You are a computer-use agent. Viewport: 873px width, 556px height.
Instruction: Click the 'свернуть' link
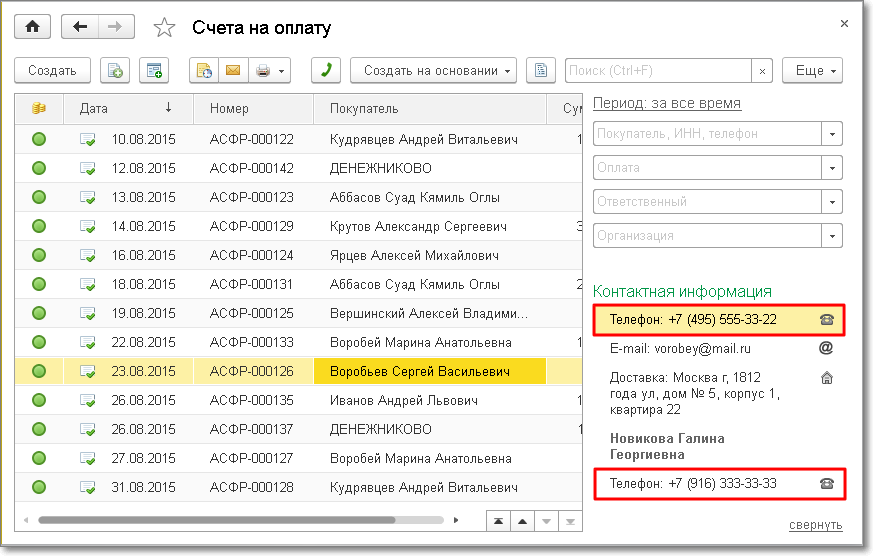[x=815, y=525]
